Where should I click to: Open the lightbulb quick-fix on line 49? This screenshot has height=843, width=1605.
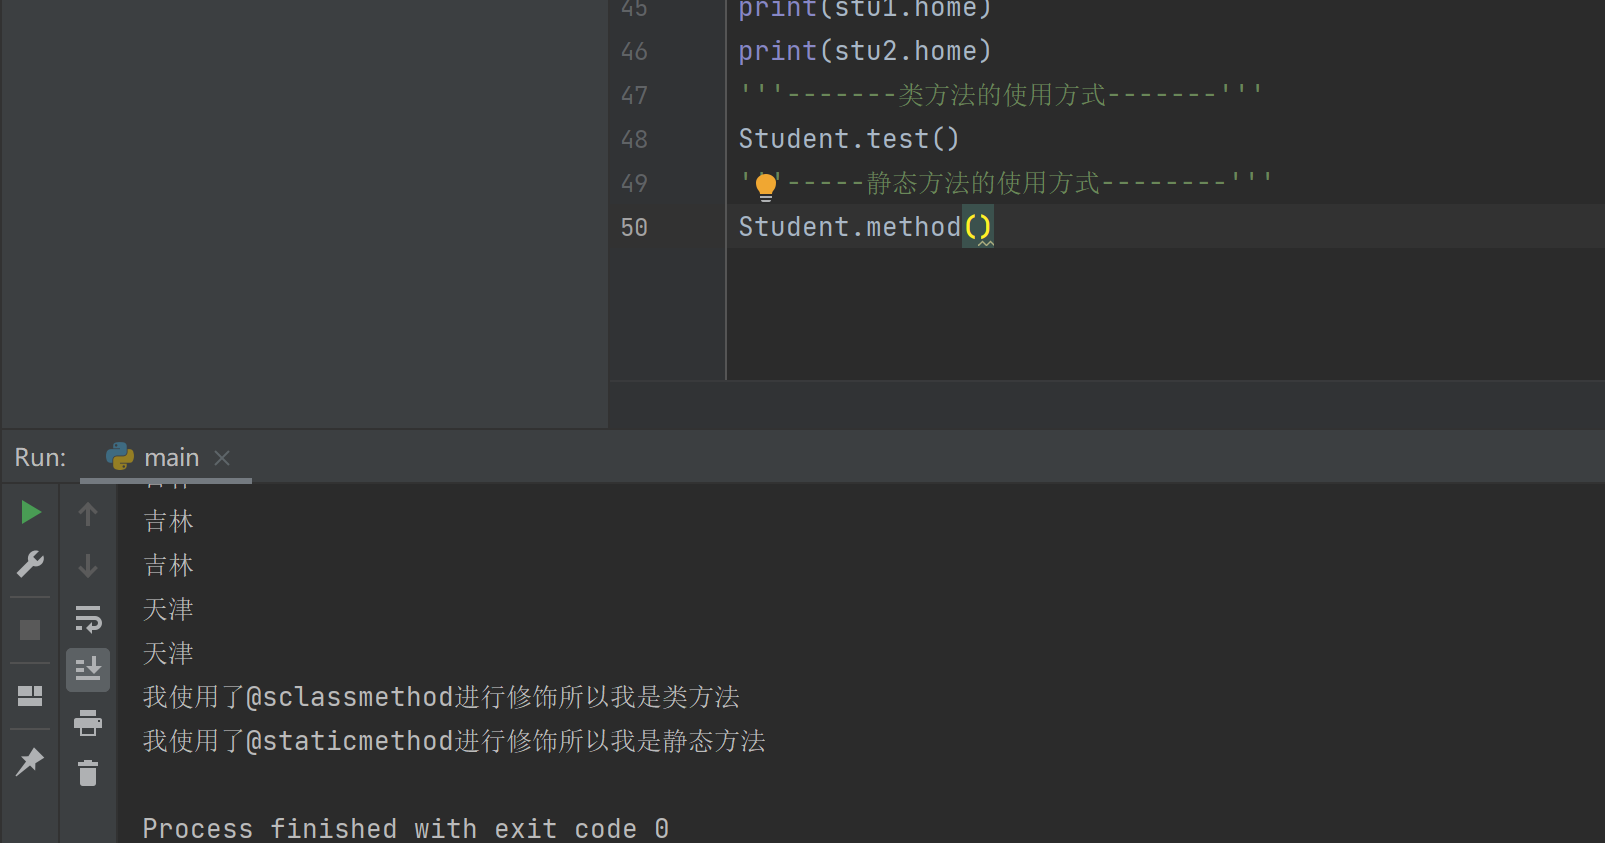(766, 187)
